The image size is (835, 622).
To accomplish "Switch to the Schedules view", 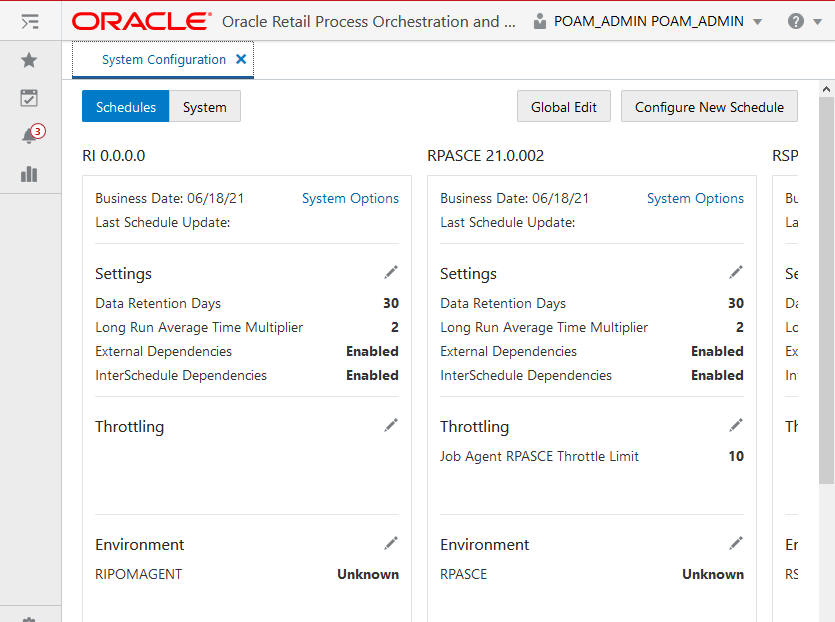I will click(126, 107).
